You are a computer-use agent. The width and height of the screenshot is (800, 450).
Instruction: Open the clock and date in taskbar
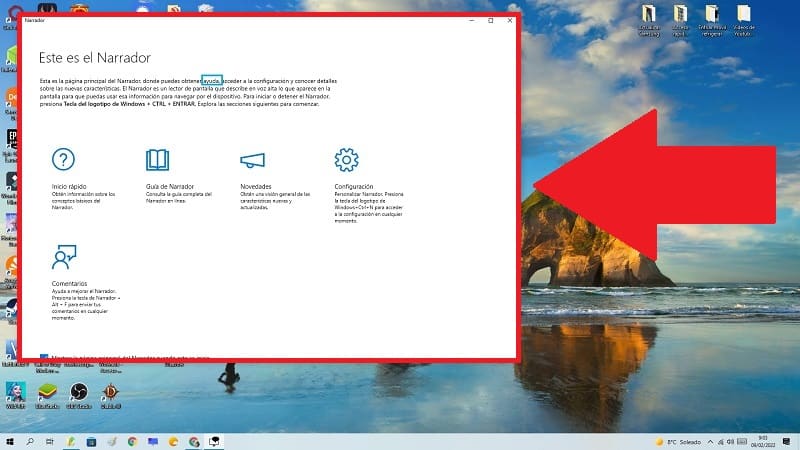pos(763,442)
